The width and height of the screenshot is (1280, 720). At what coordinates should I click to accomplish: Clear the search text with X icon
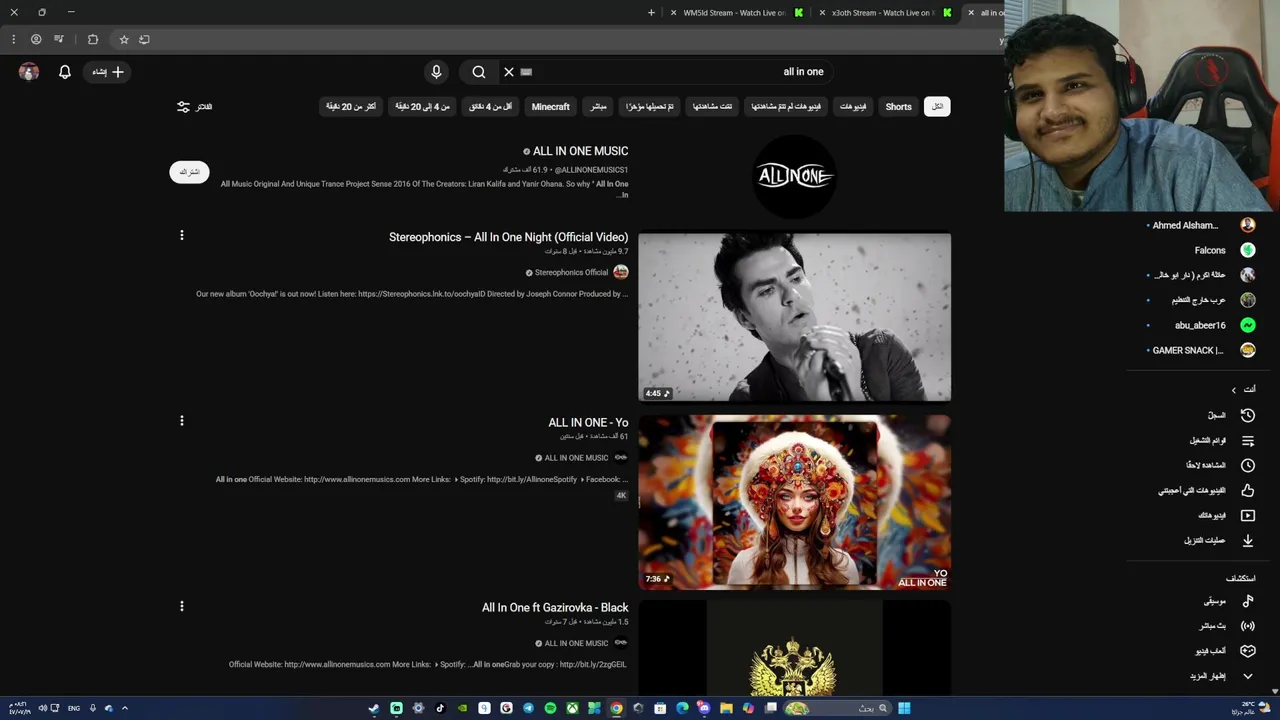click(x=509, y=72)
